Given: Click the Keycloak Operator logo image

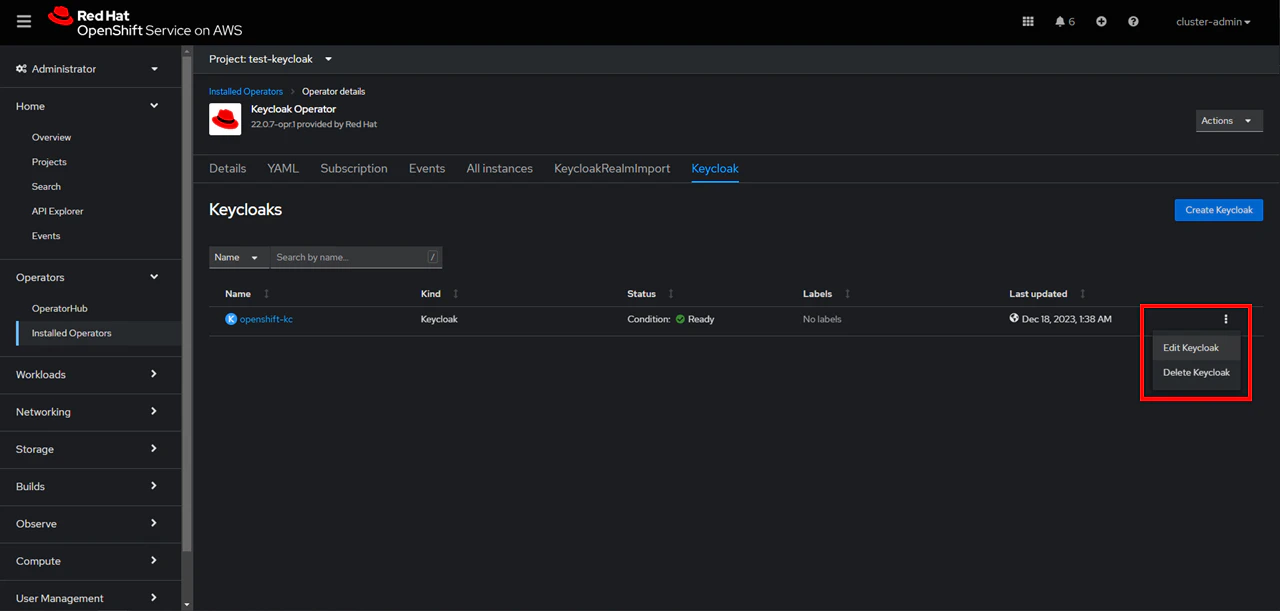Looking at the screenshot, I should [x=225, y=119].
